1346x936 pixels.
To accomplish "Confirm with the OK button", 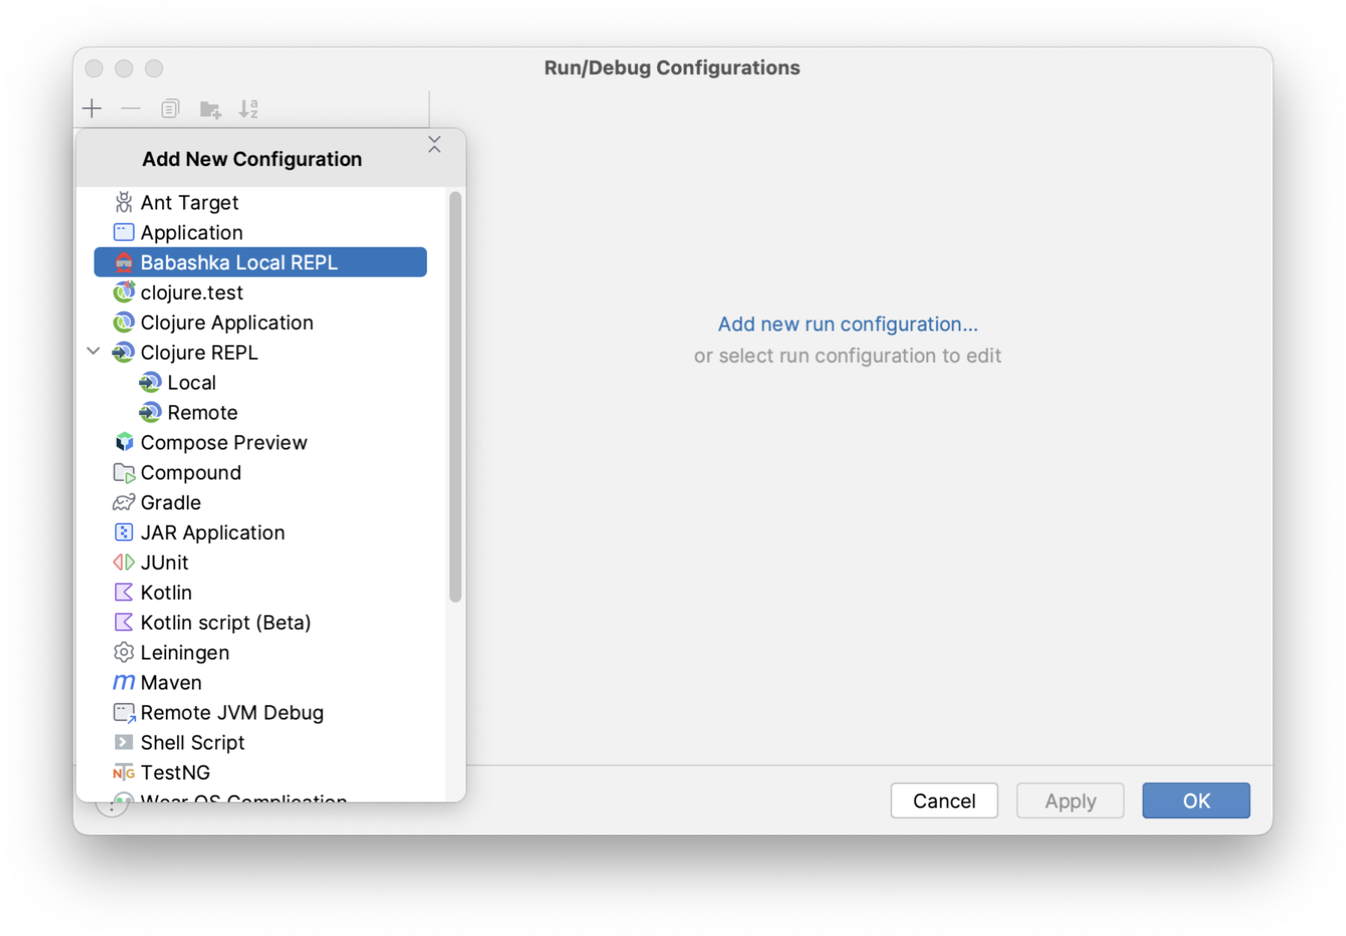I will [x=1196, y=801].
